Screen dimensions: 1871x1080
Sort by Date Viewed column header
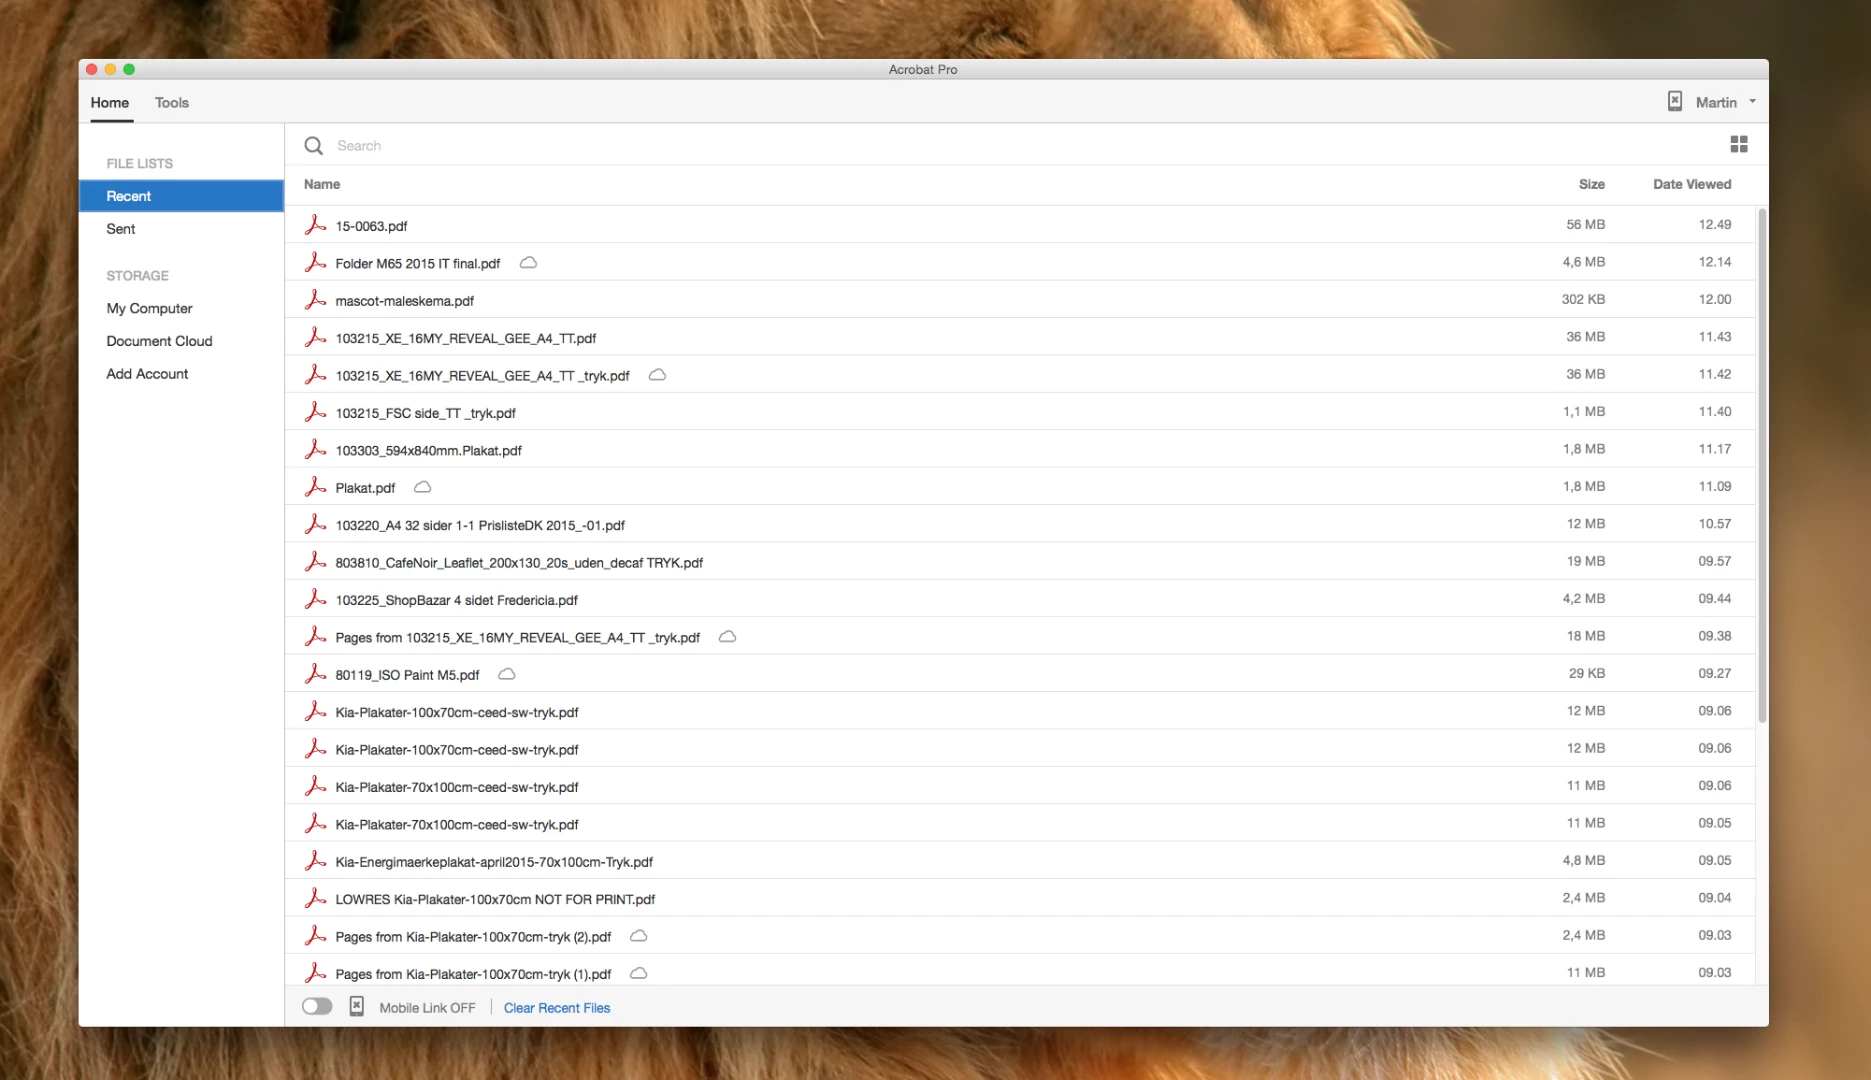[x=1692, y=184]
